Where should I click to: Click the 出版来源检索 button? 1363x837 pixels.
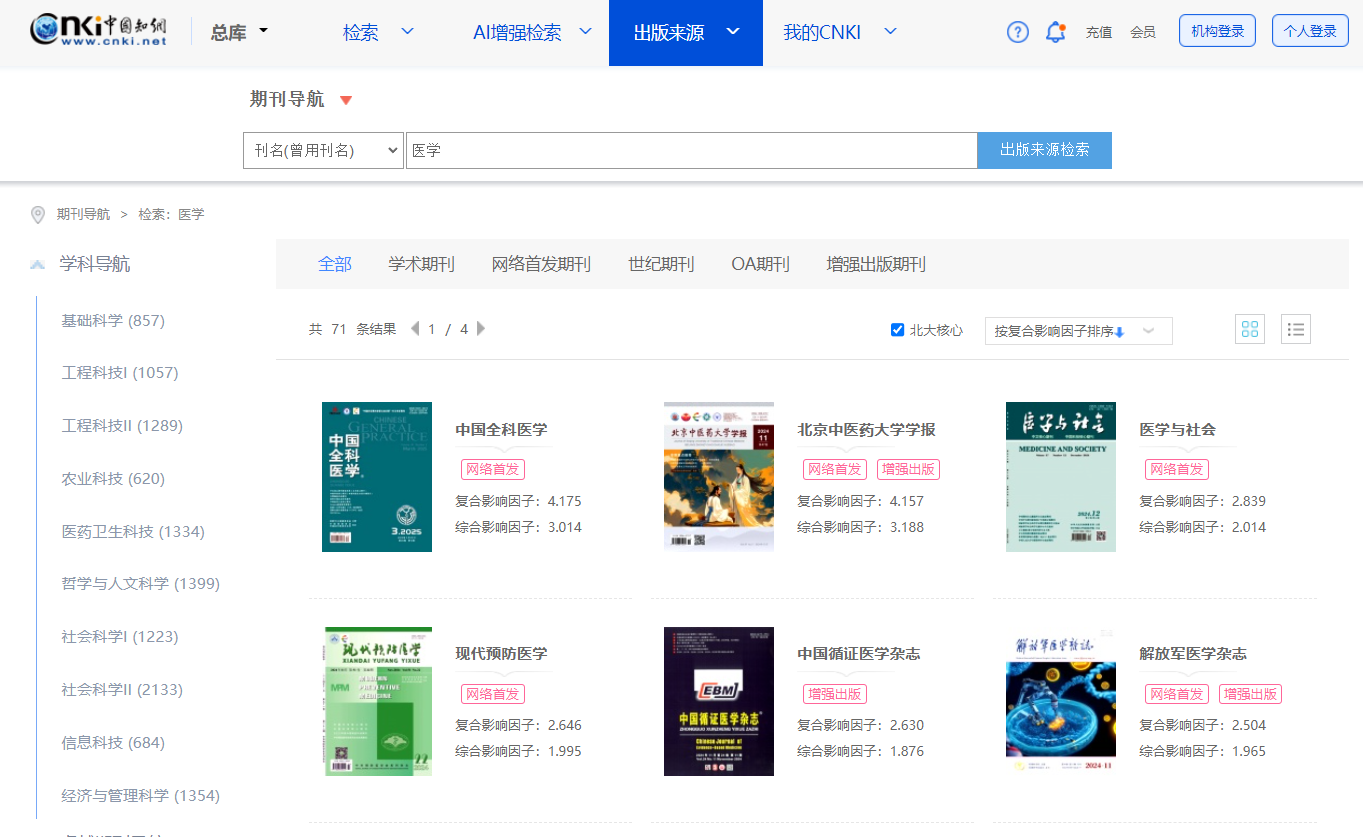click(1044, 150)
